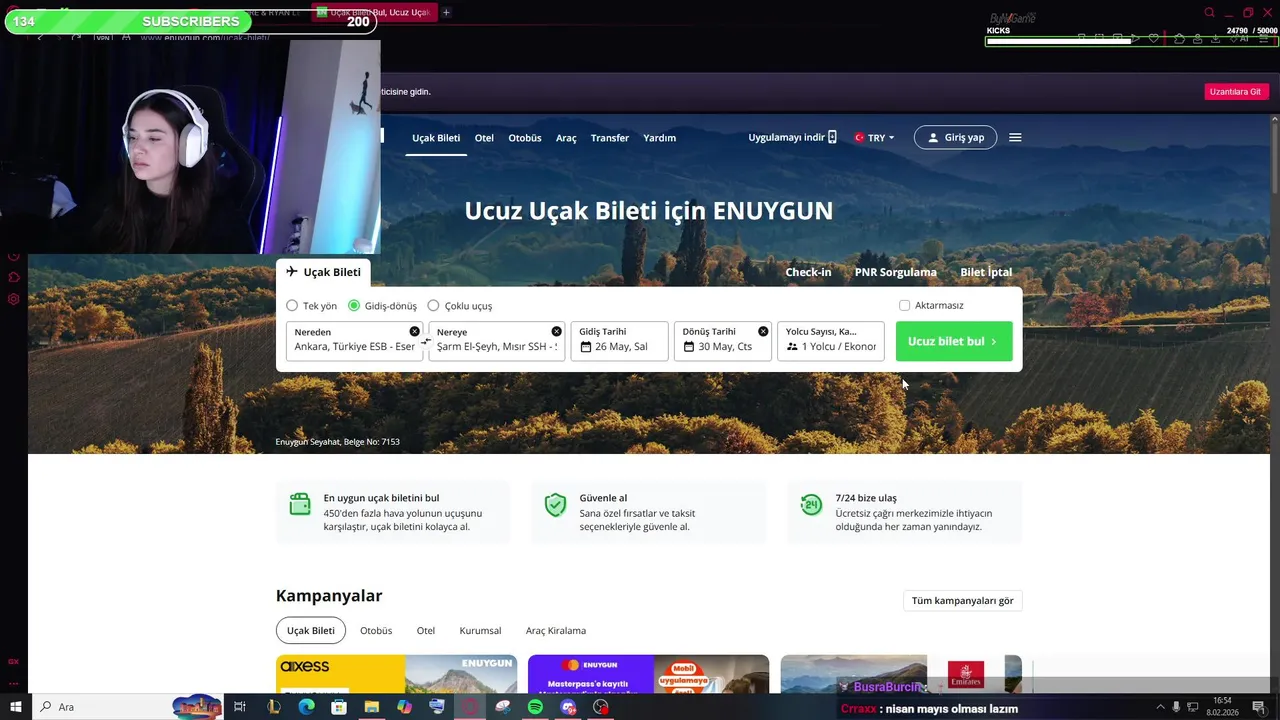Open a new browser tab
1280x720 pixels.
pos(446,12)
